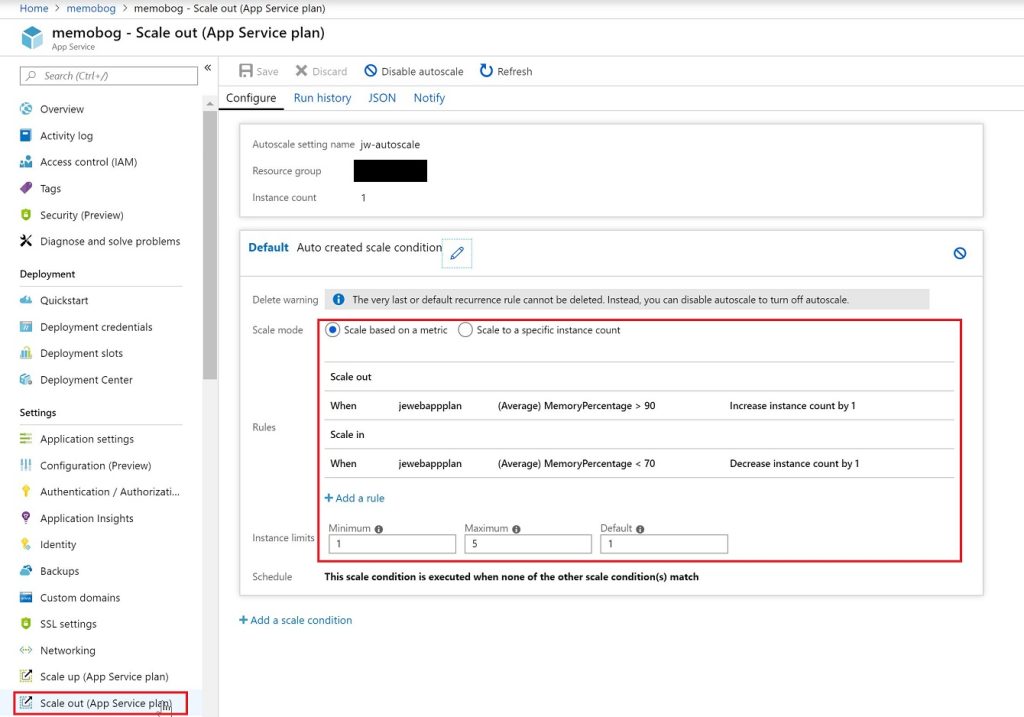Click the Application Insights bulb icon
Image resolution: width=1024 pixels, height=717 pixels.
[25, 518]
